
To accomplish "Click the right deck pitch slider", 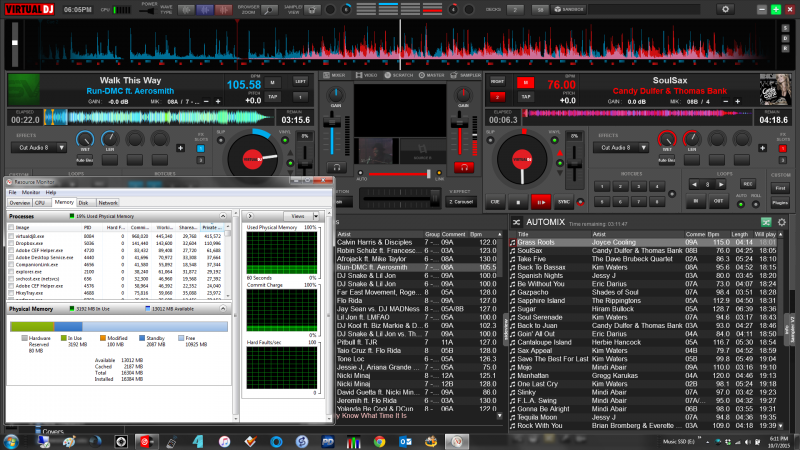I will coord(574,163).
